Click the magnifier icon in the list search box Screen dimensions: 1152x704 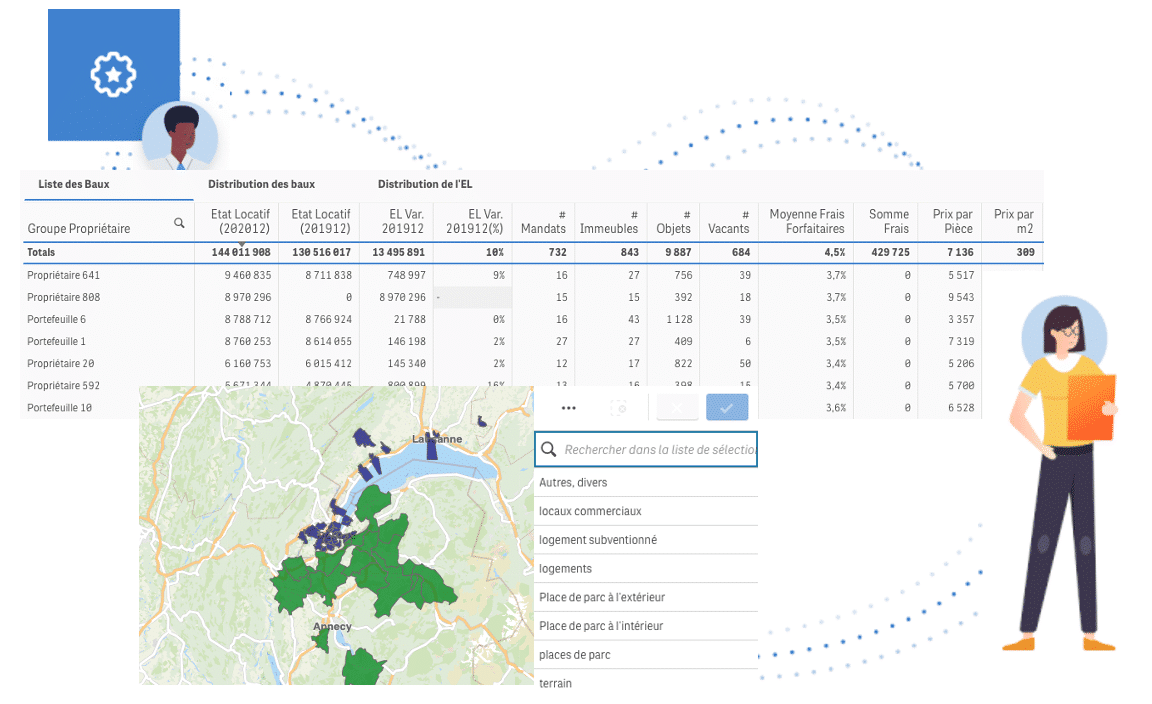(x=548, y=450)
